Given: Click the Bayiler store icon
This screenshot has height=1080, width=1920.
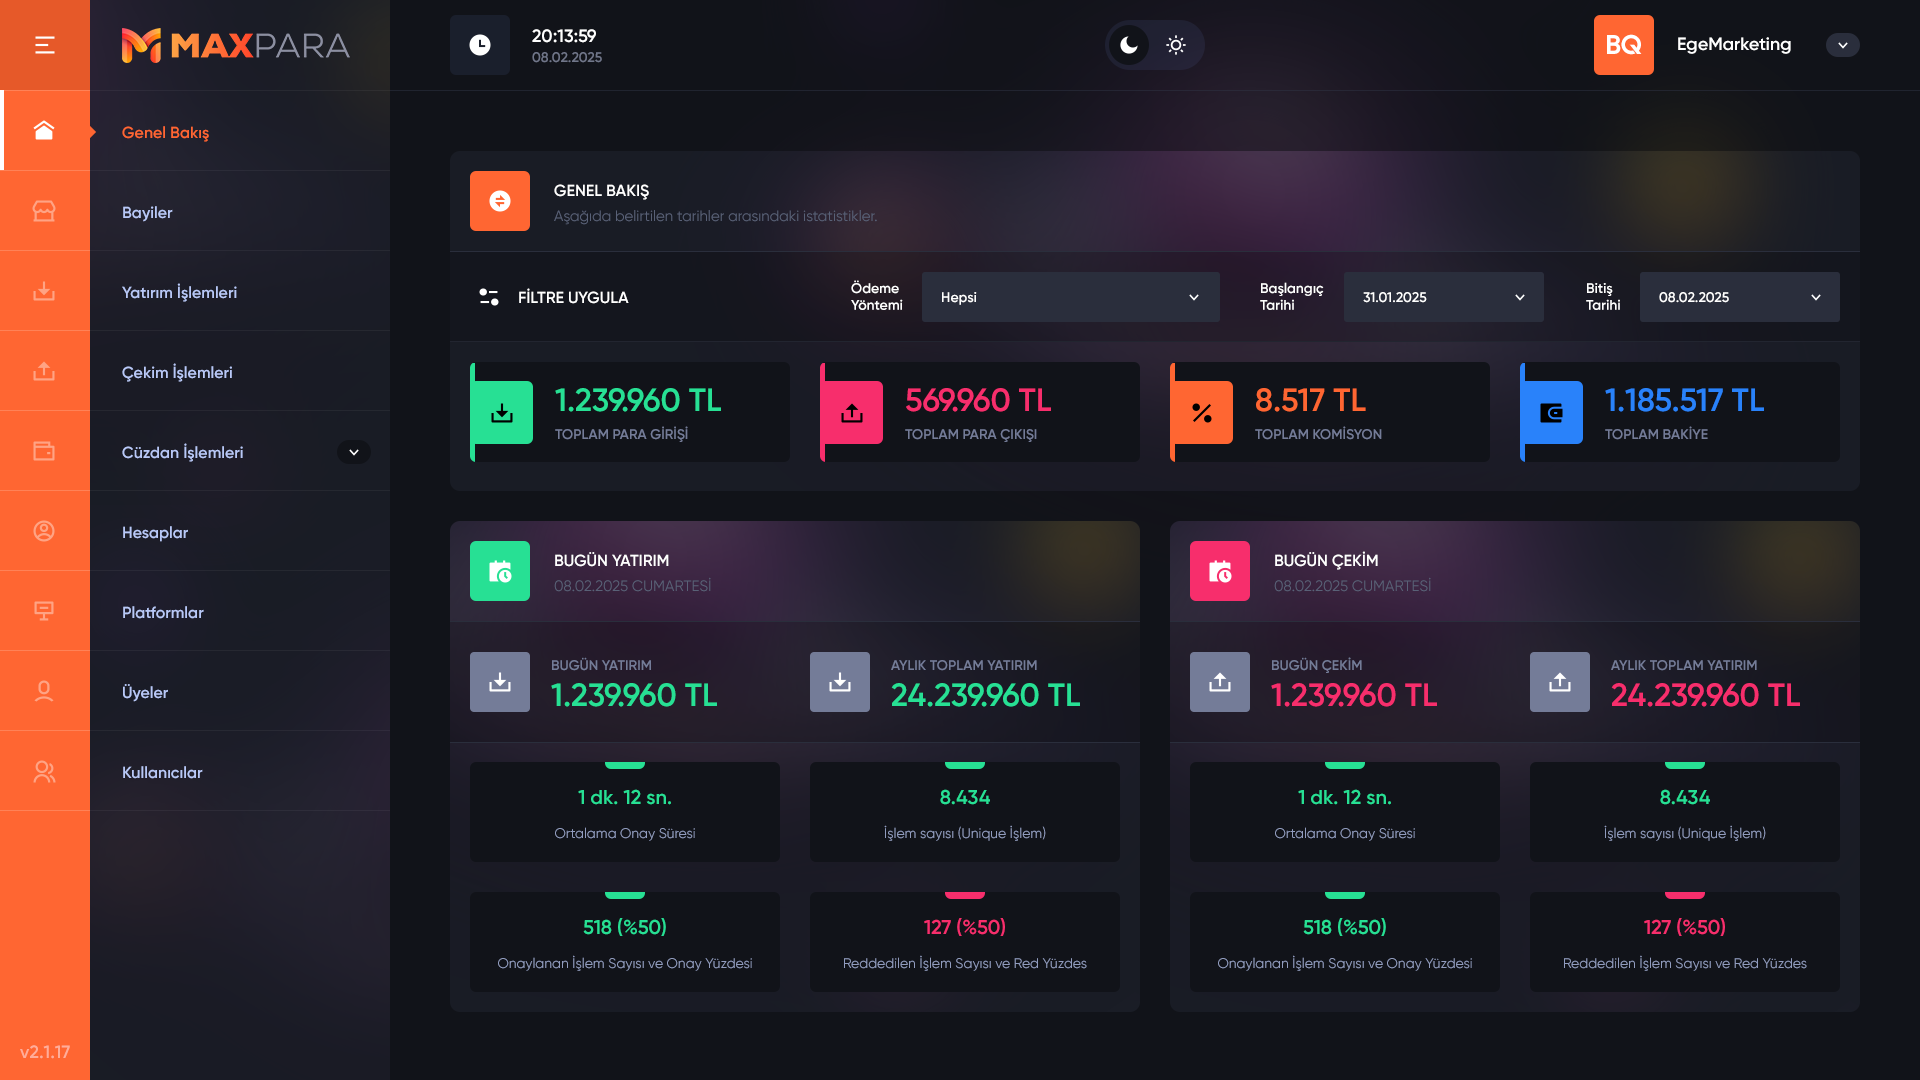Looking at the screenshot, I should click(44, 211).
